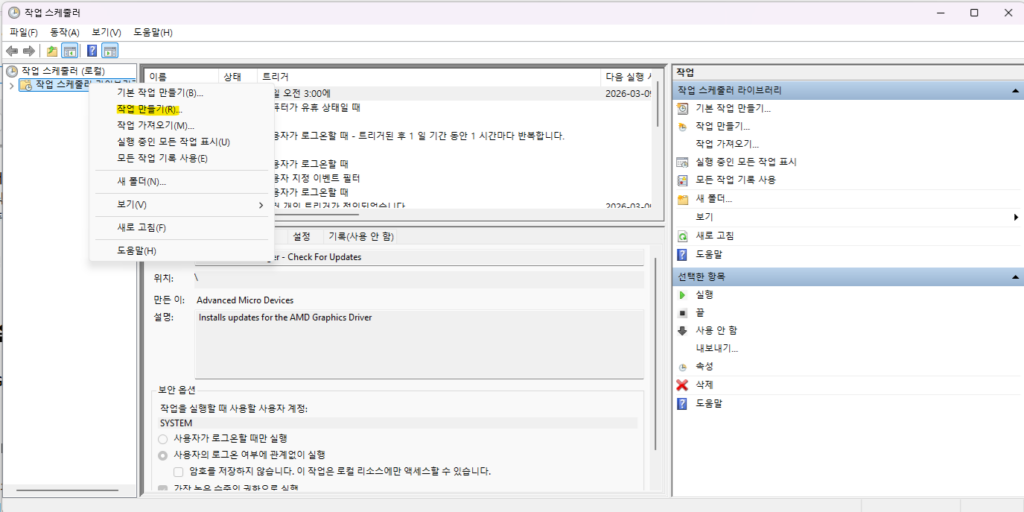1024x512 pixels.
Task: Click the Back arrow in the toolbar
Action: click(x=12, y=50)
